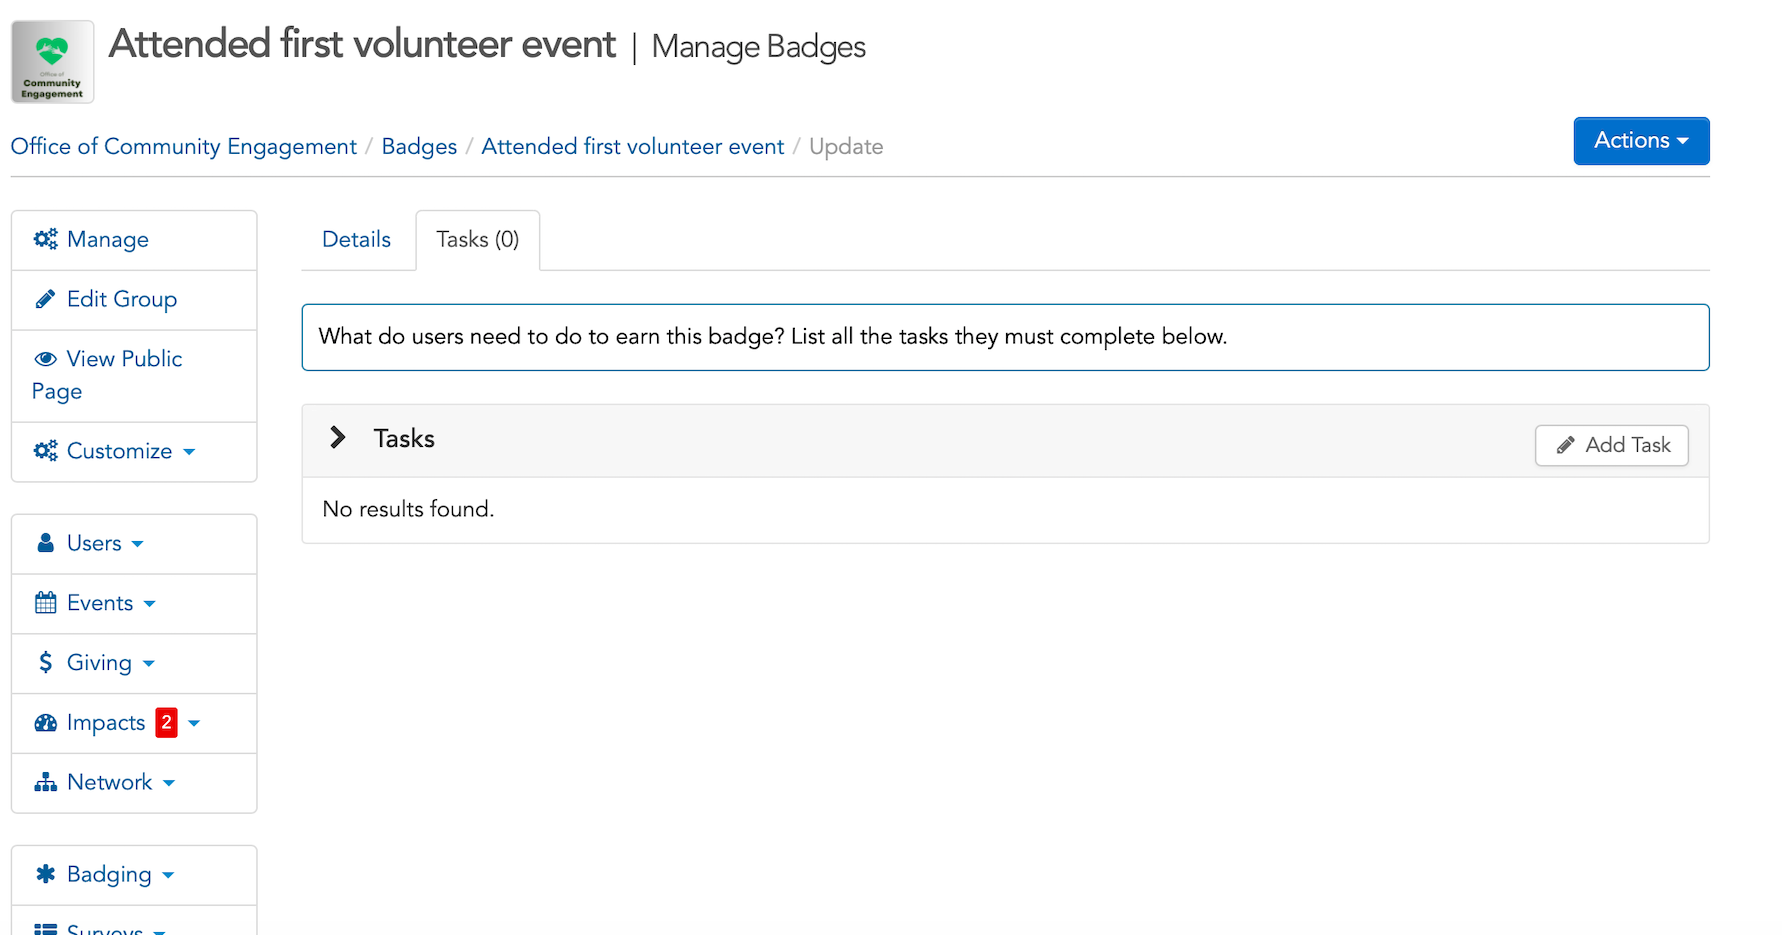Click the Badging asterisk icon

[x=45, y=874]
